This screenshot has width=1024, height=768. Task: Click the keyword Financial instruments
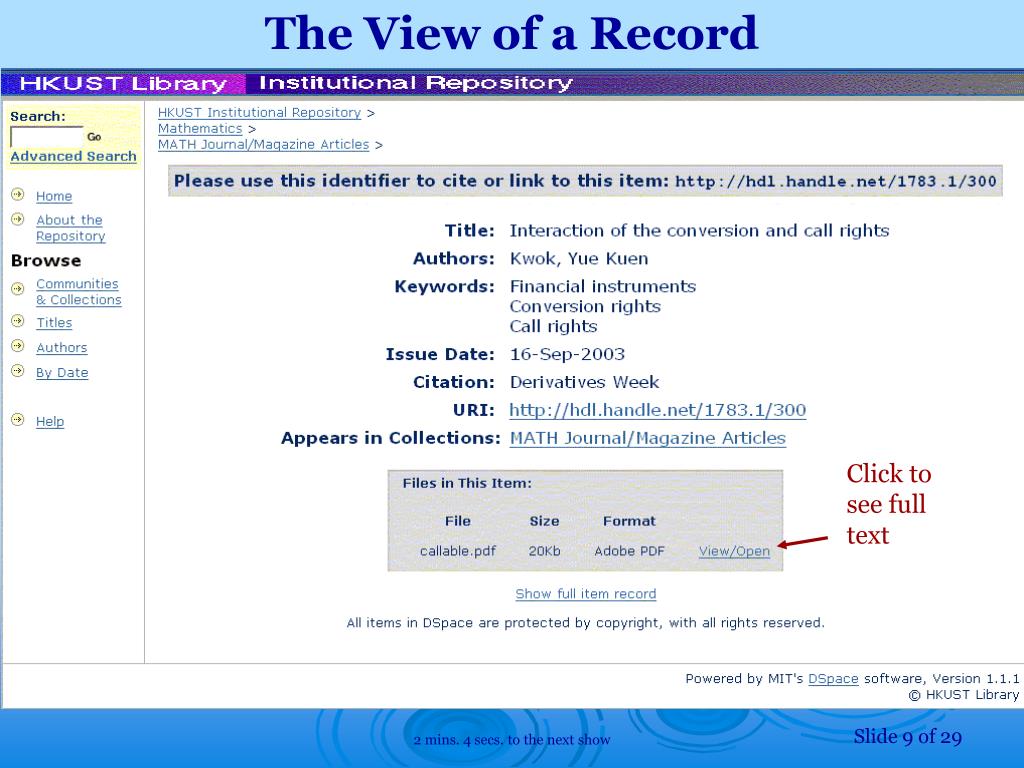click(x=603, y=286)
